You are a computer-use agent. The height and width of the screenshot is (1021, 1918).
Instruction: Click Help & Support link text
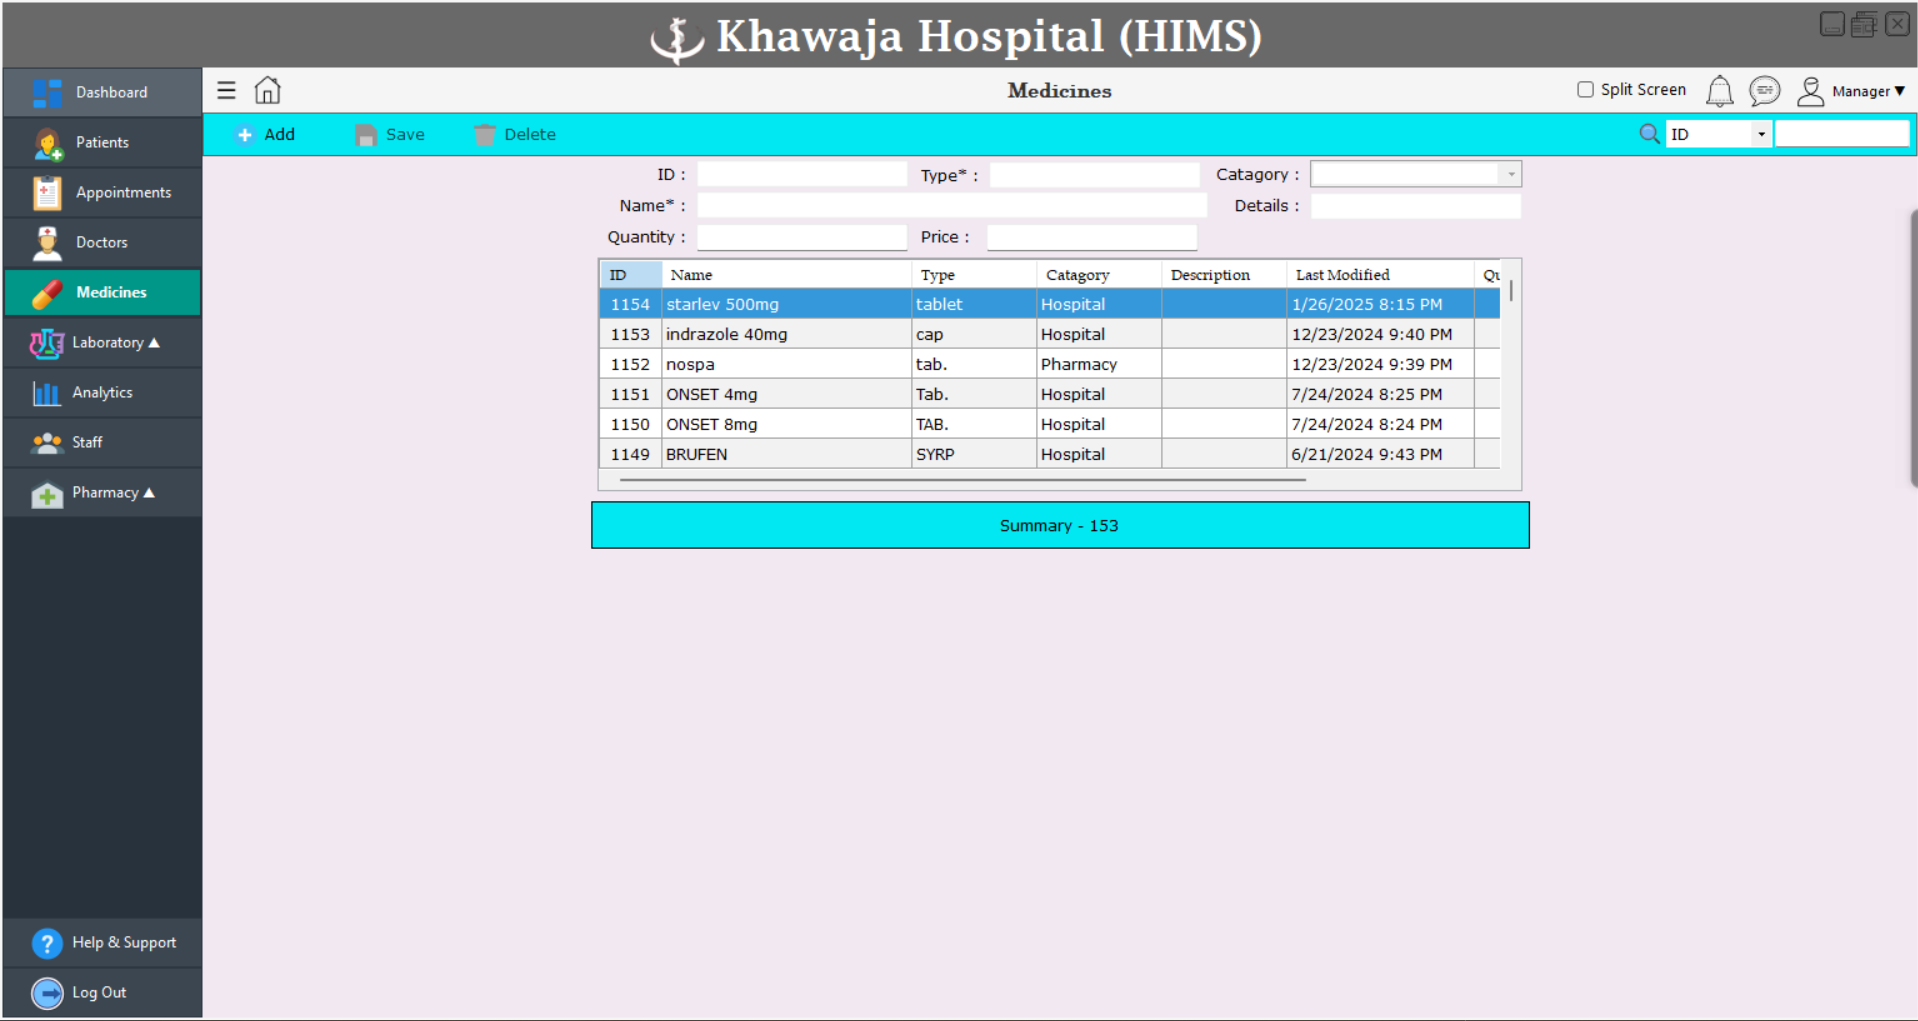tap(124, 942)
